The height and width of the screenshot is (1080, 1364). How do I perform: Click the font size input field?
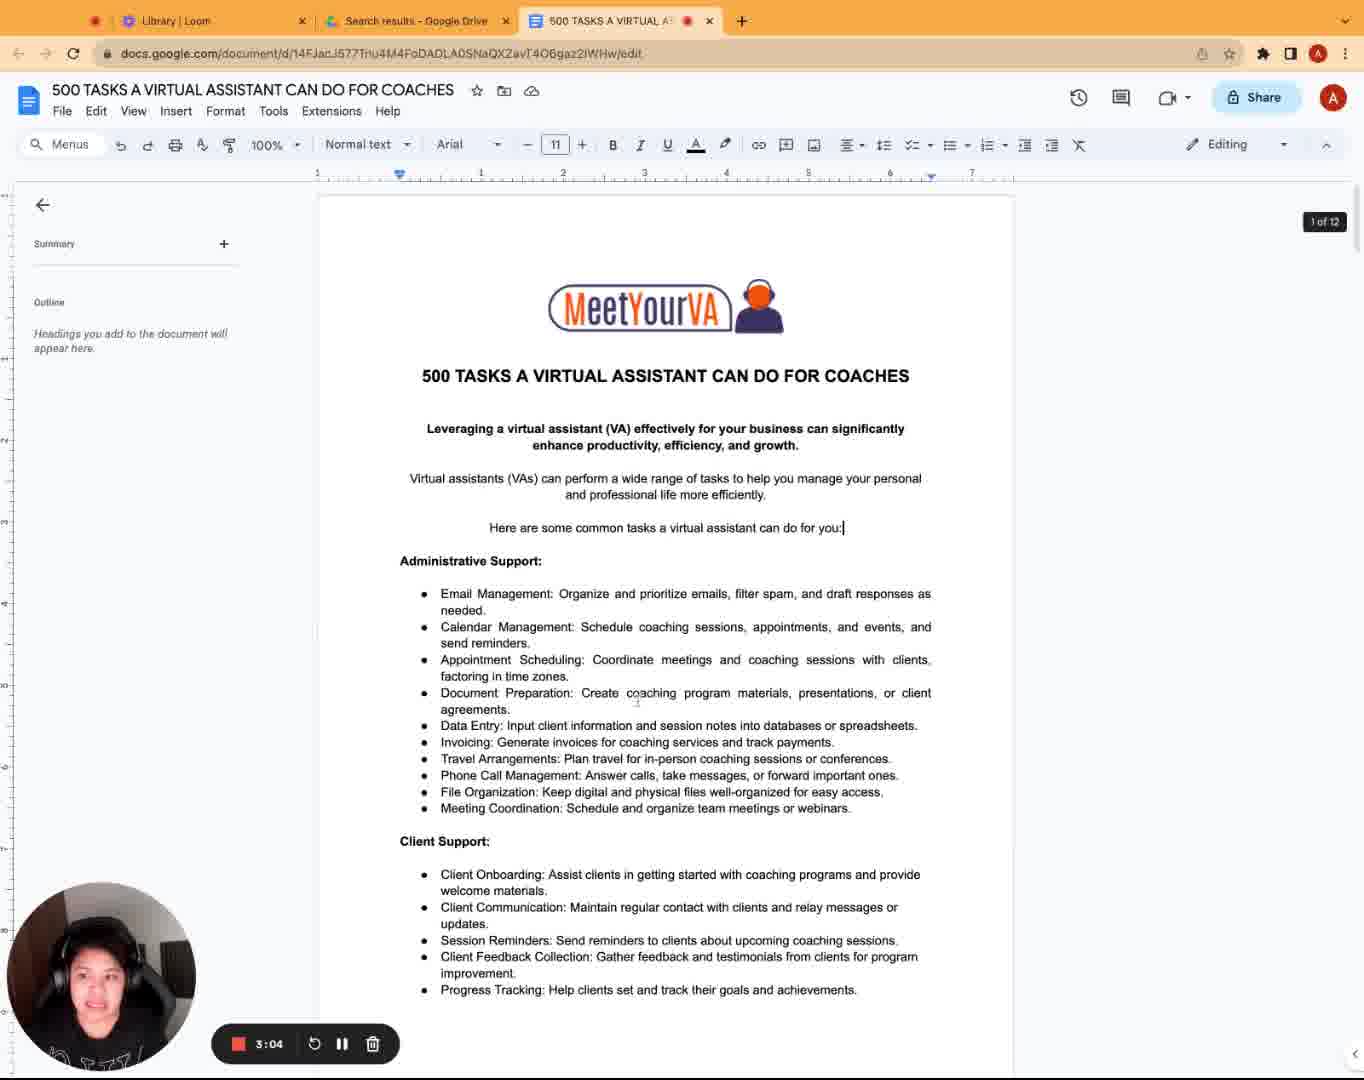pos(555,145)
